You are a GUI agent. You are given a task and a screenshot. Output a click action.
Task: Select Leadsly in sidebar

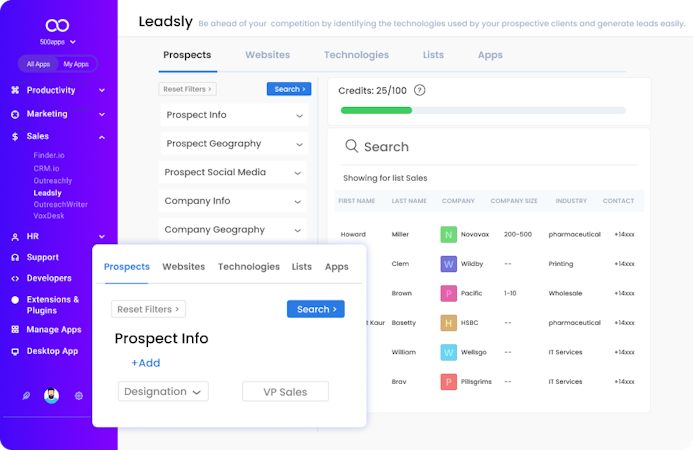click(47, 193)
